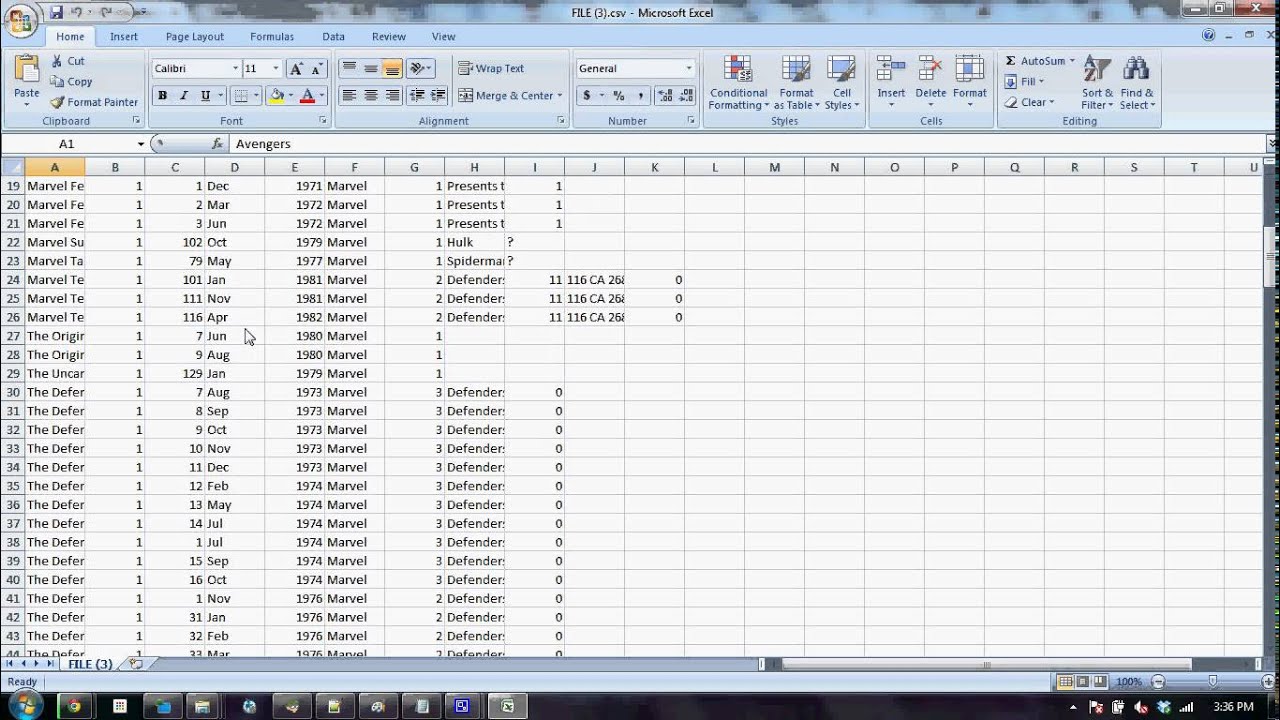Click Format cells button
Screen dimensions: 1280x720
(x=969, y=83)
